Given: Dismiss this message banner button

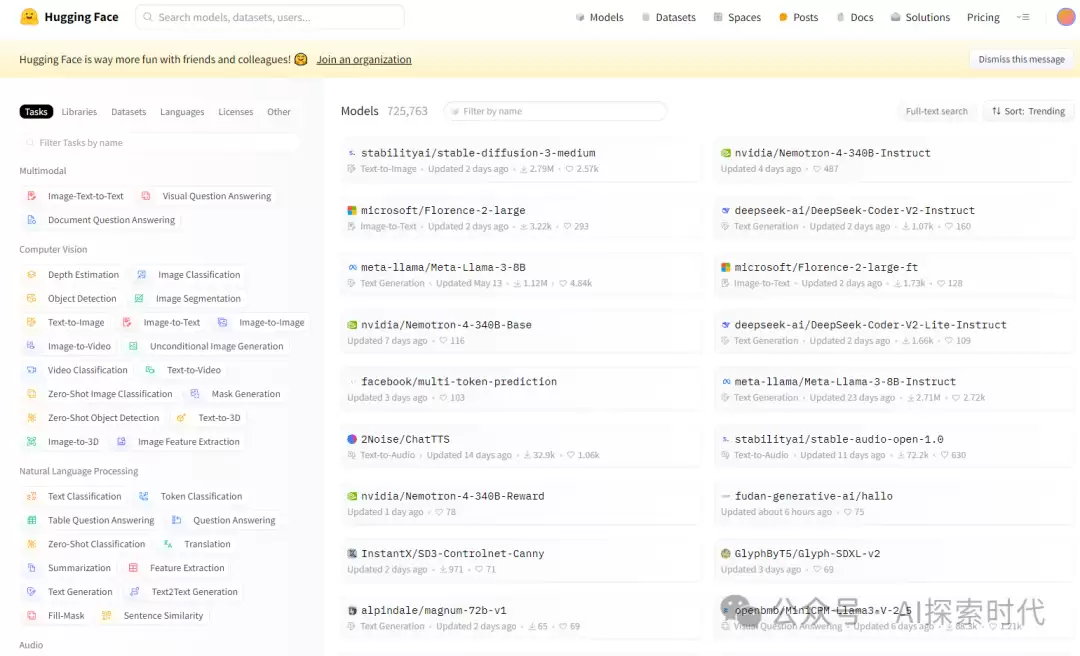Looking at the screenshot, I should pyautogui.click(x=1021, y=59).
